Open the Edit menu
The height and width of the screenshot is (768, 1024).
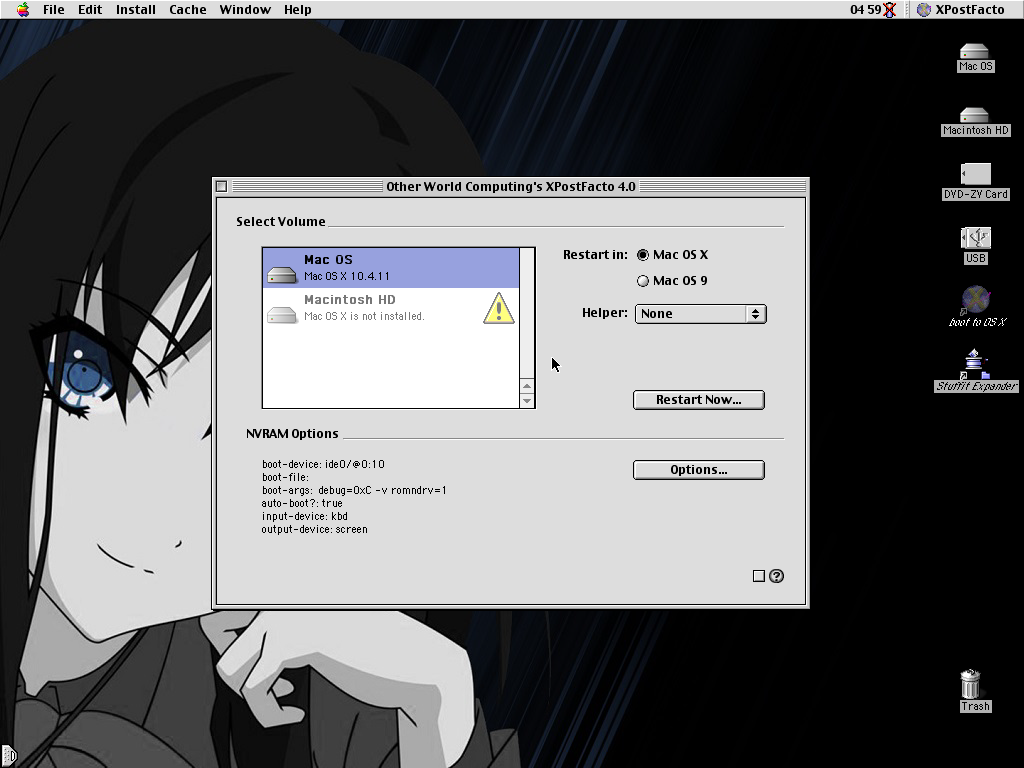pyautogui.click(x=90, y=9)
